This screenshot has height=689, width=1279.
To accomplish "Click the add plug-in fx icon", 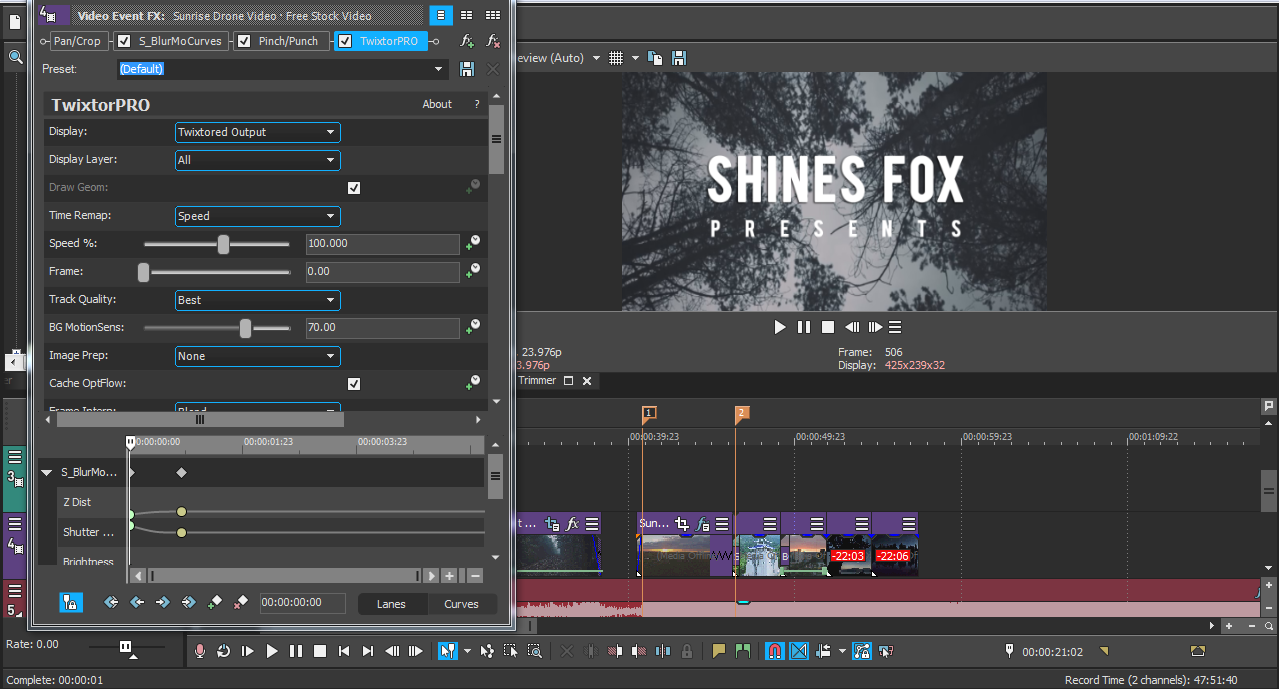I will [x=466, y=40].
